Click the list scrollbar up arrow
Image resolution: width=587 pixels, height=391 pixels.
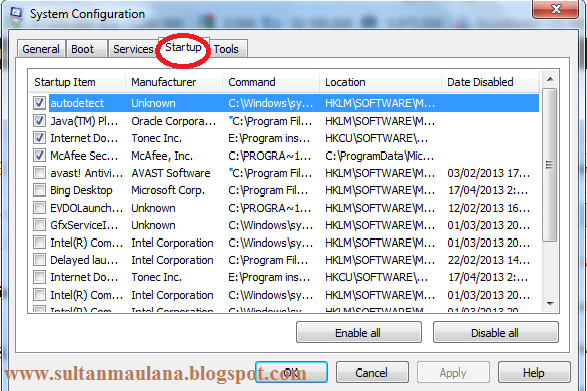point(550,79)
